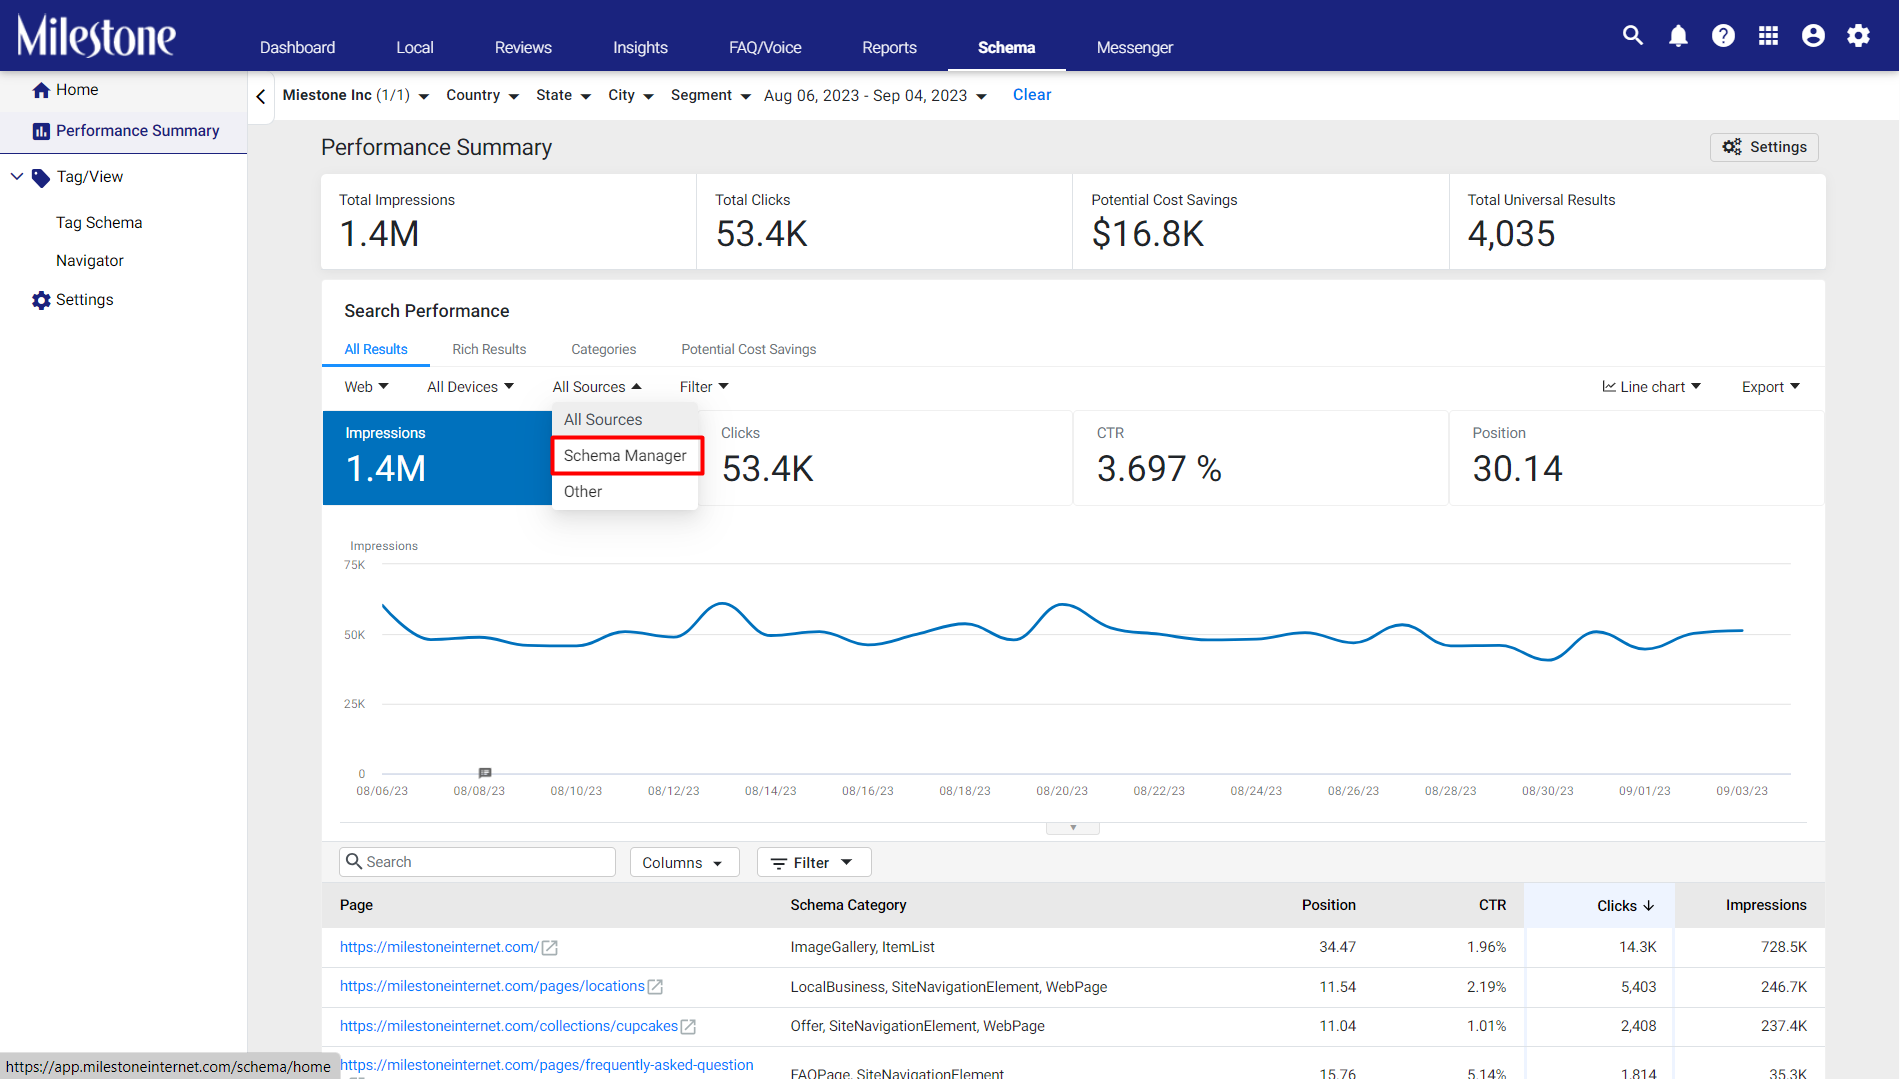Go to the FAQ/Voice tab

(765, 48)
